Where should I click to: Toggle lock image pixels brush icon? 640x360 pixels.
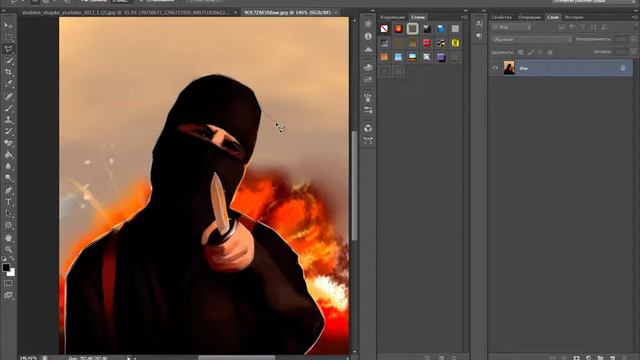pyautogui.click(x=531, y=52)
